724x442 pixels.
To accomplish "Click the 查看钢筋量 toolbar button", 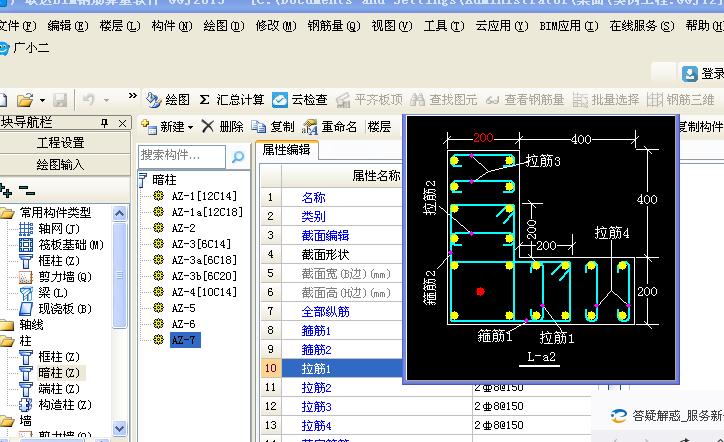I will point(525,100).
